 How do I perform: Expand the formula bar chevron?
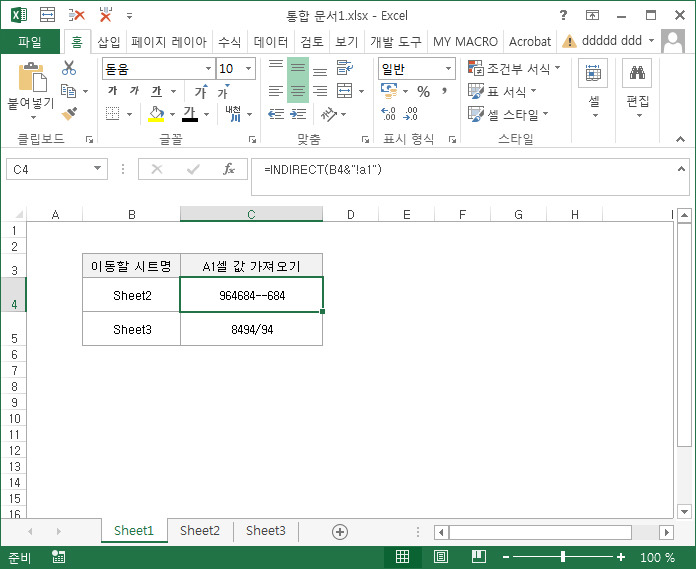681,169
